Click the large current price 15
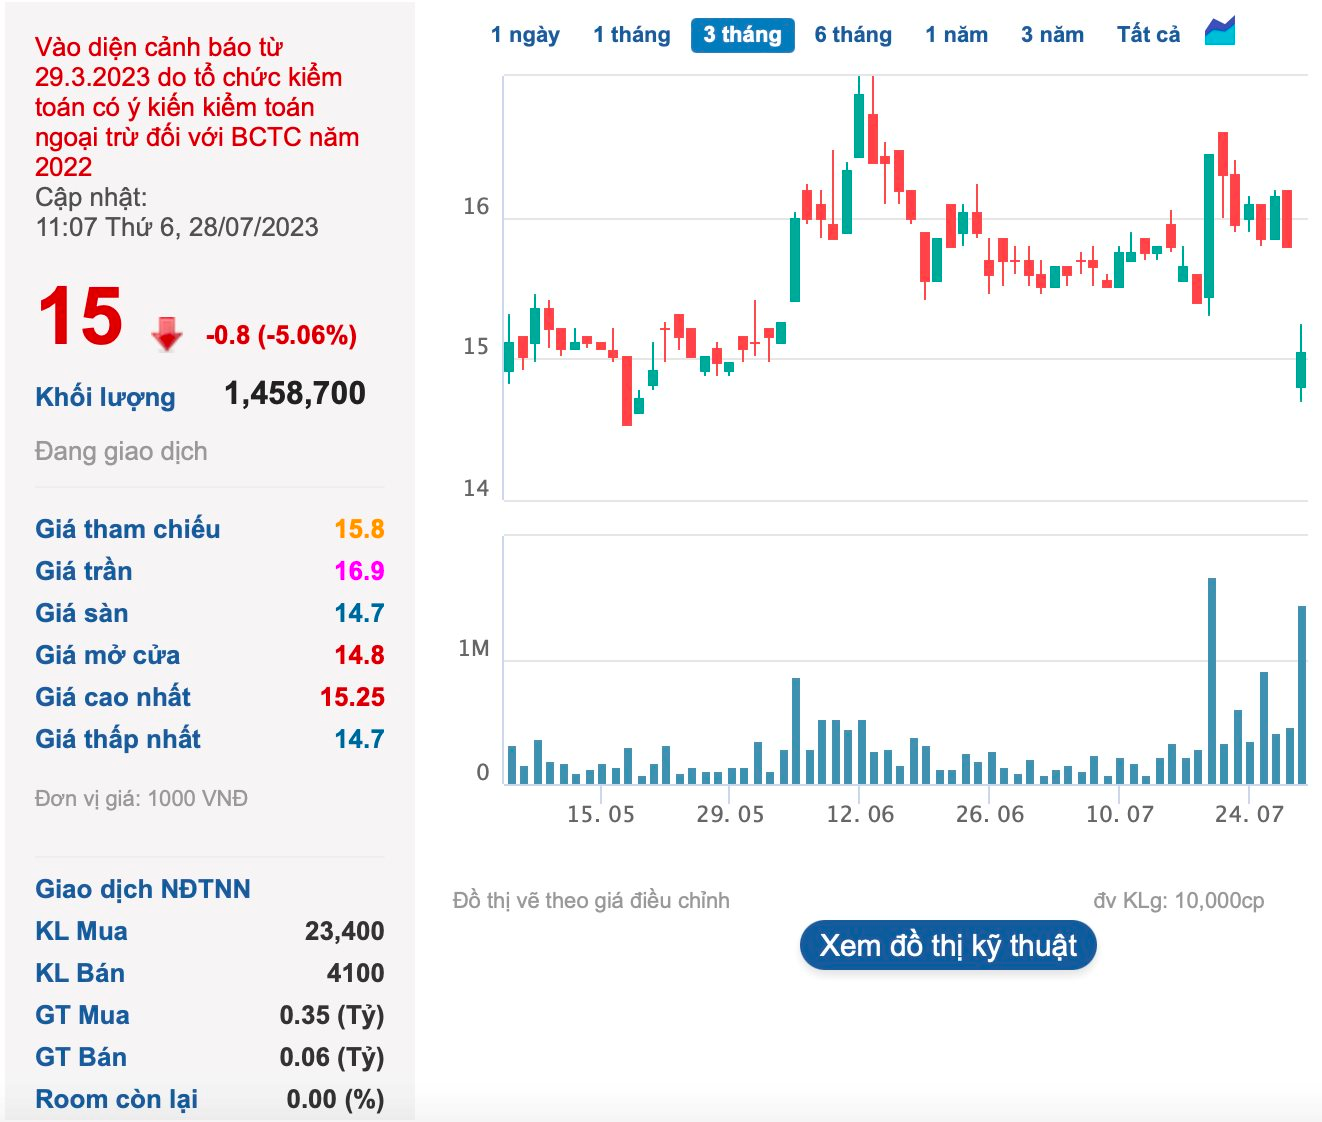 point(80,316)
